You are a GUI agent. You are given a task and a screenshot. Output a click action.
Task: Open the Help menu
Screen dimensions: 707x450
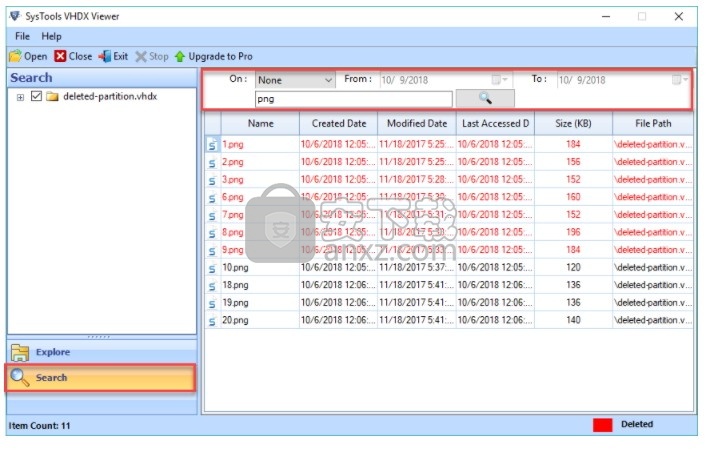point(51,37)
